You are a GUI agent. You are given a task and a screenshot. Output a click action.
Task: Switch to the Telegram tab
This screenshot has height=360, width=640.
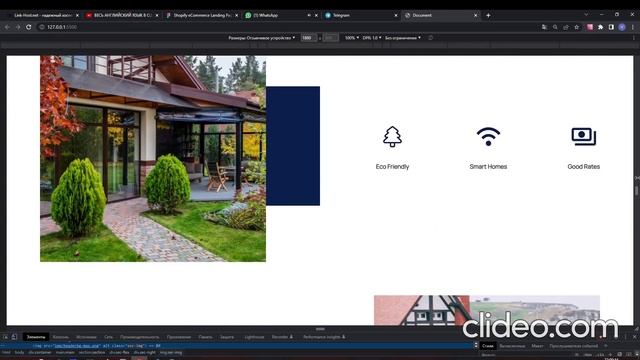361,15
